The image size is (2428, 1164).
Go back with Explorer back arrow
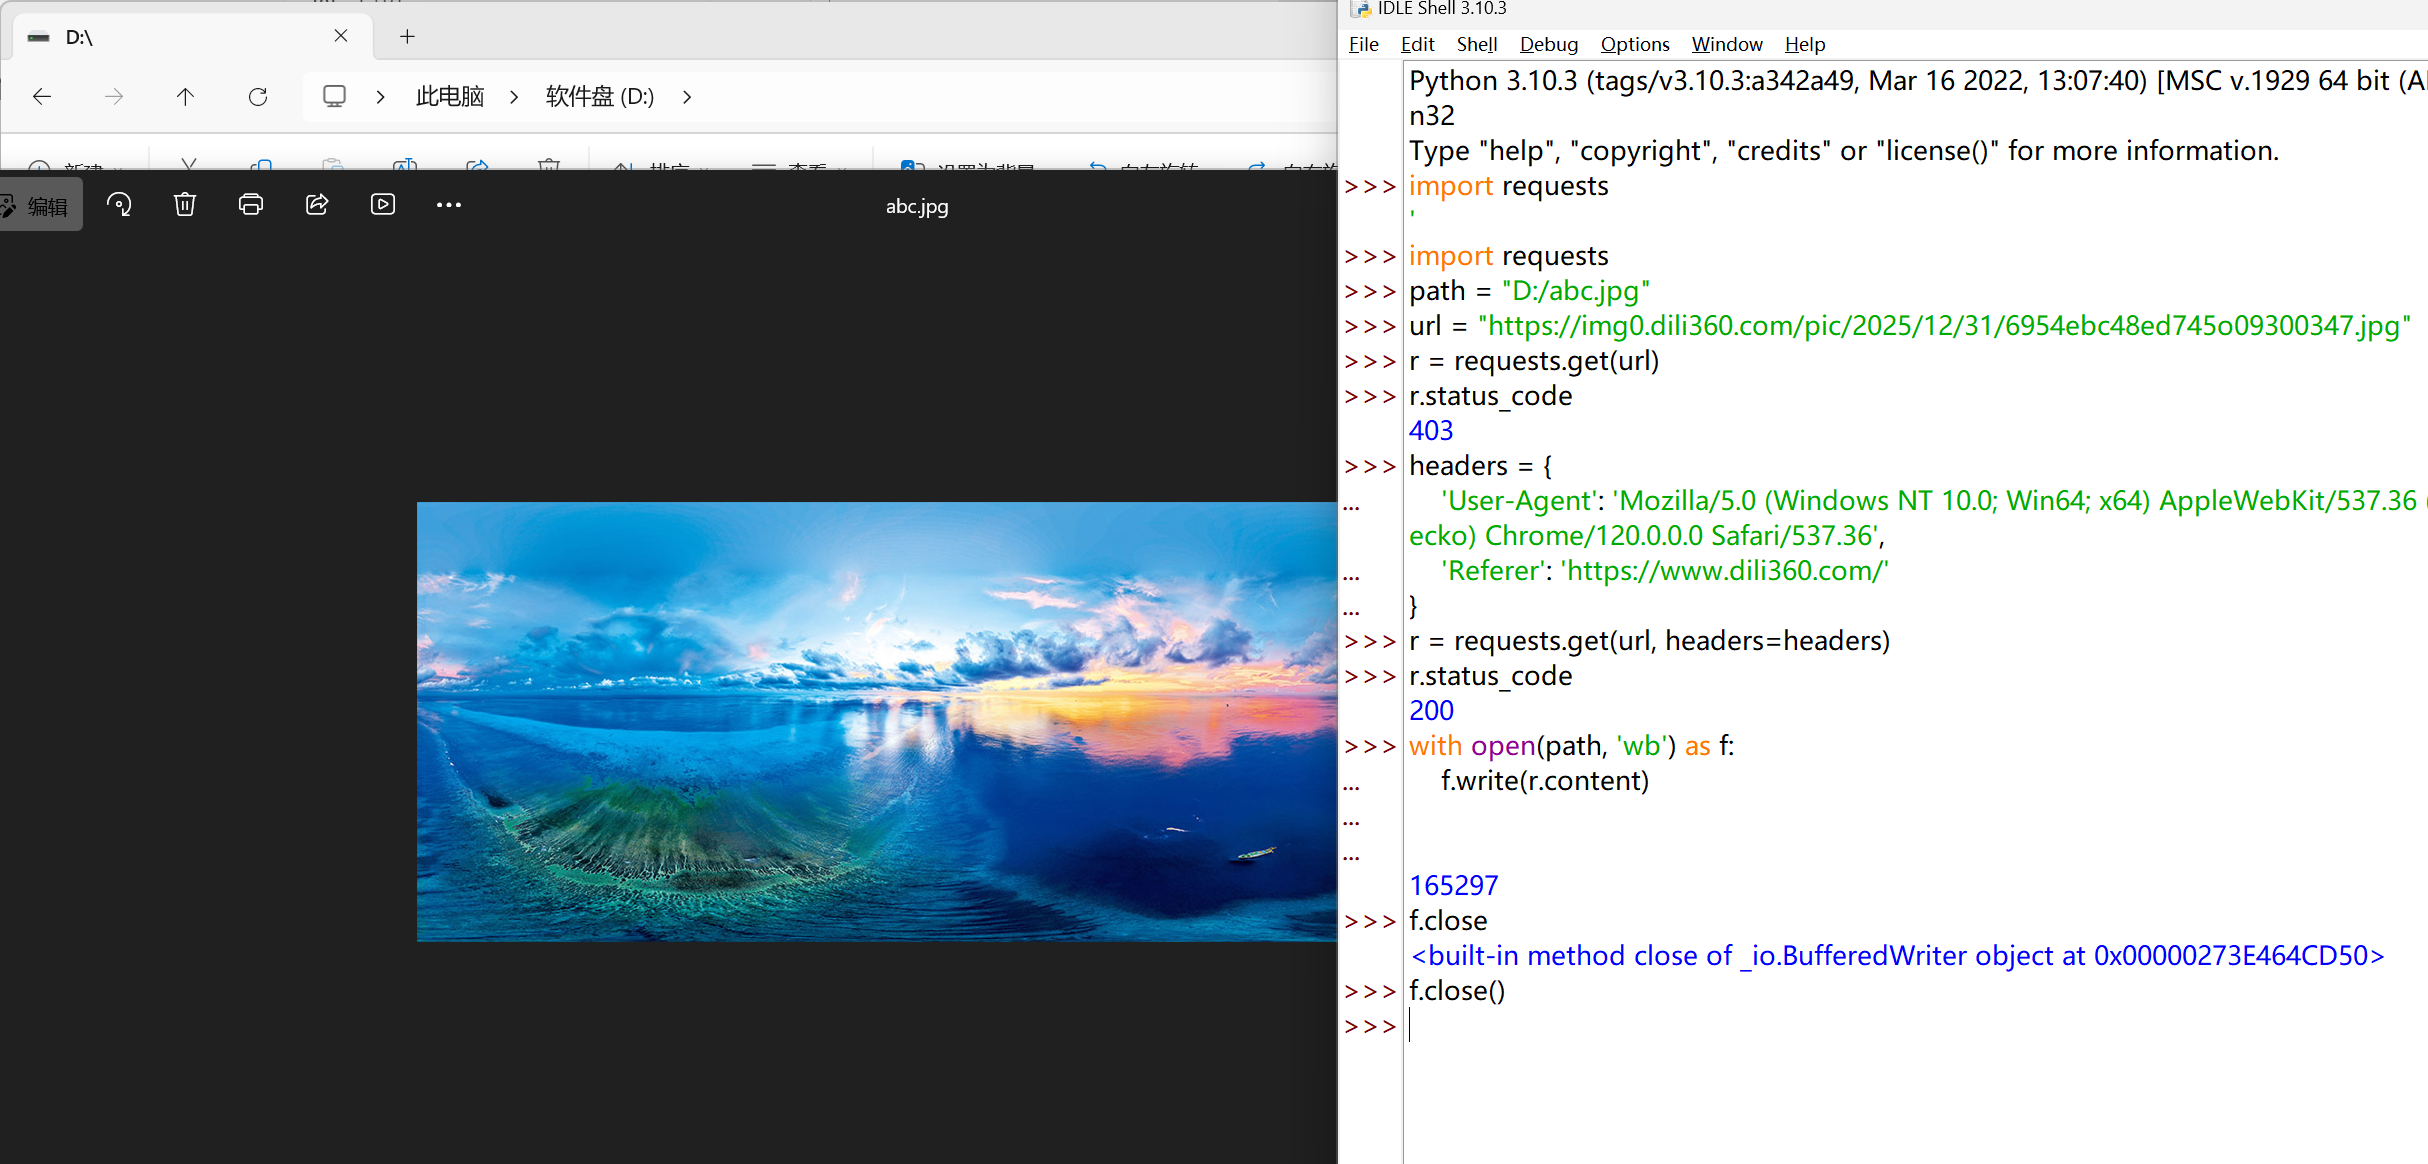(42, 97)
